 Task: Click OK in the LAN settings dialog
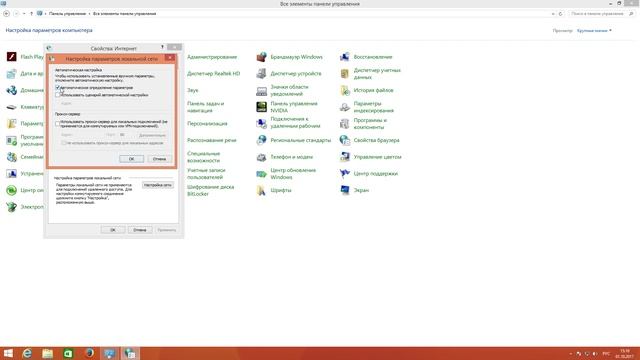131,159
